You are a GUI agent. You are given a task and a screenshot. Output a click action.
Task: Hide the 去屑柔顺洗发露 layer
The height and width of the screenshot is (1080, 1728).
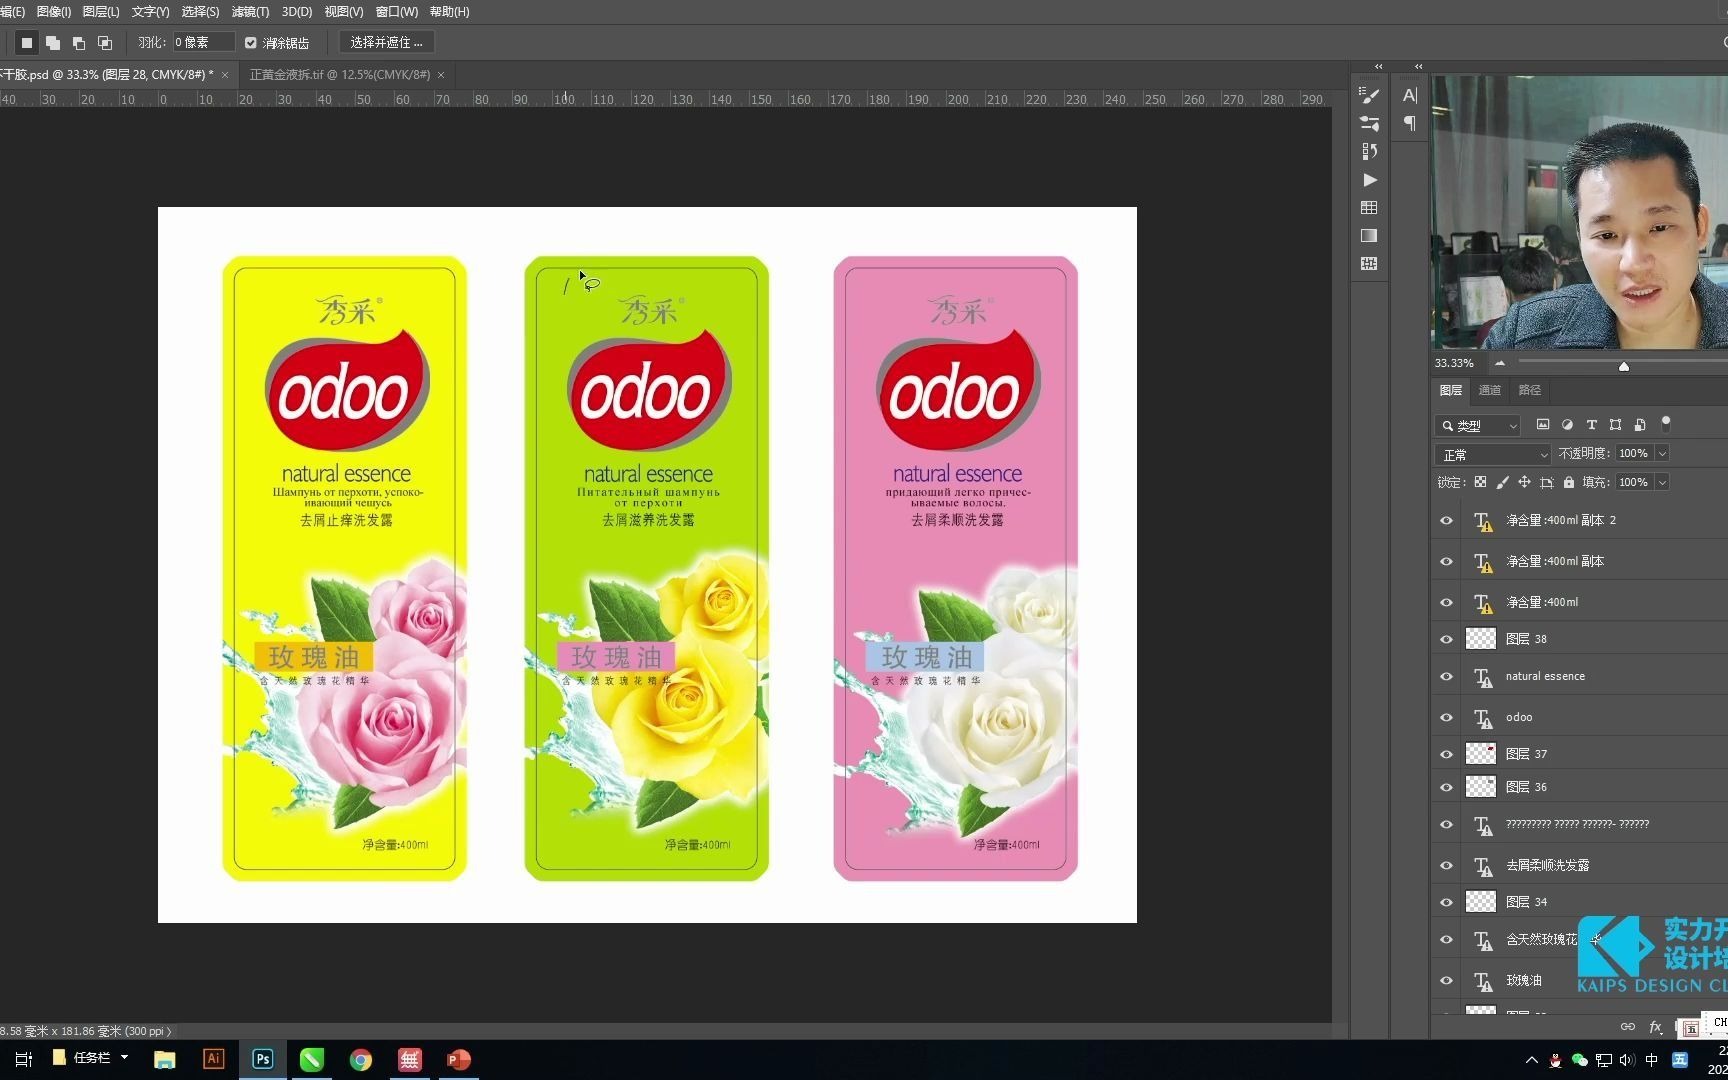click(x=1446, y=865)
